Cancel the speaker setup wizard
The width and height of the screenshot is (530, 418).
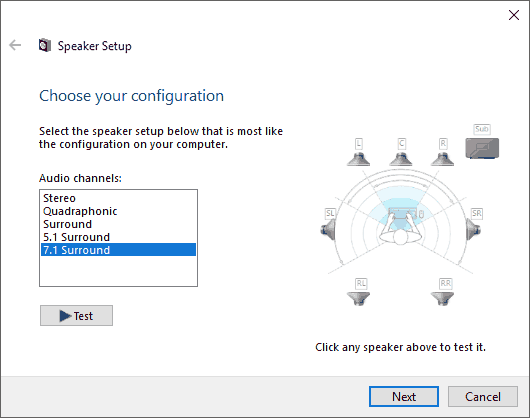pos(483,396)
